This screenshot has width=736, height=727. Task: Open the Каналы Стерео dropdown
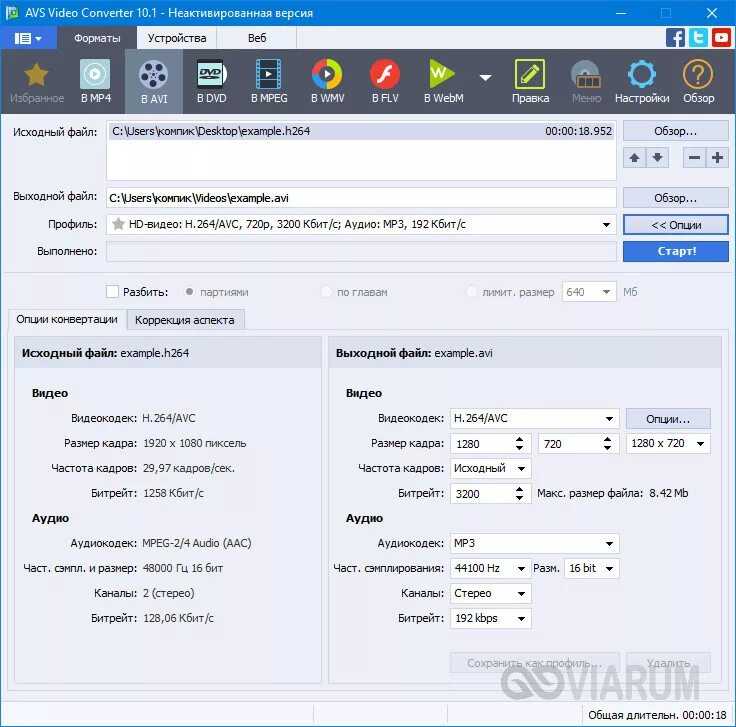(491, 593)
